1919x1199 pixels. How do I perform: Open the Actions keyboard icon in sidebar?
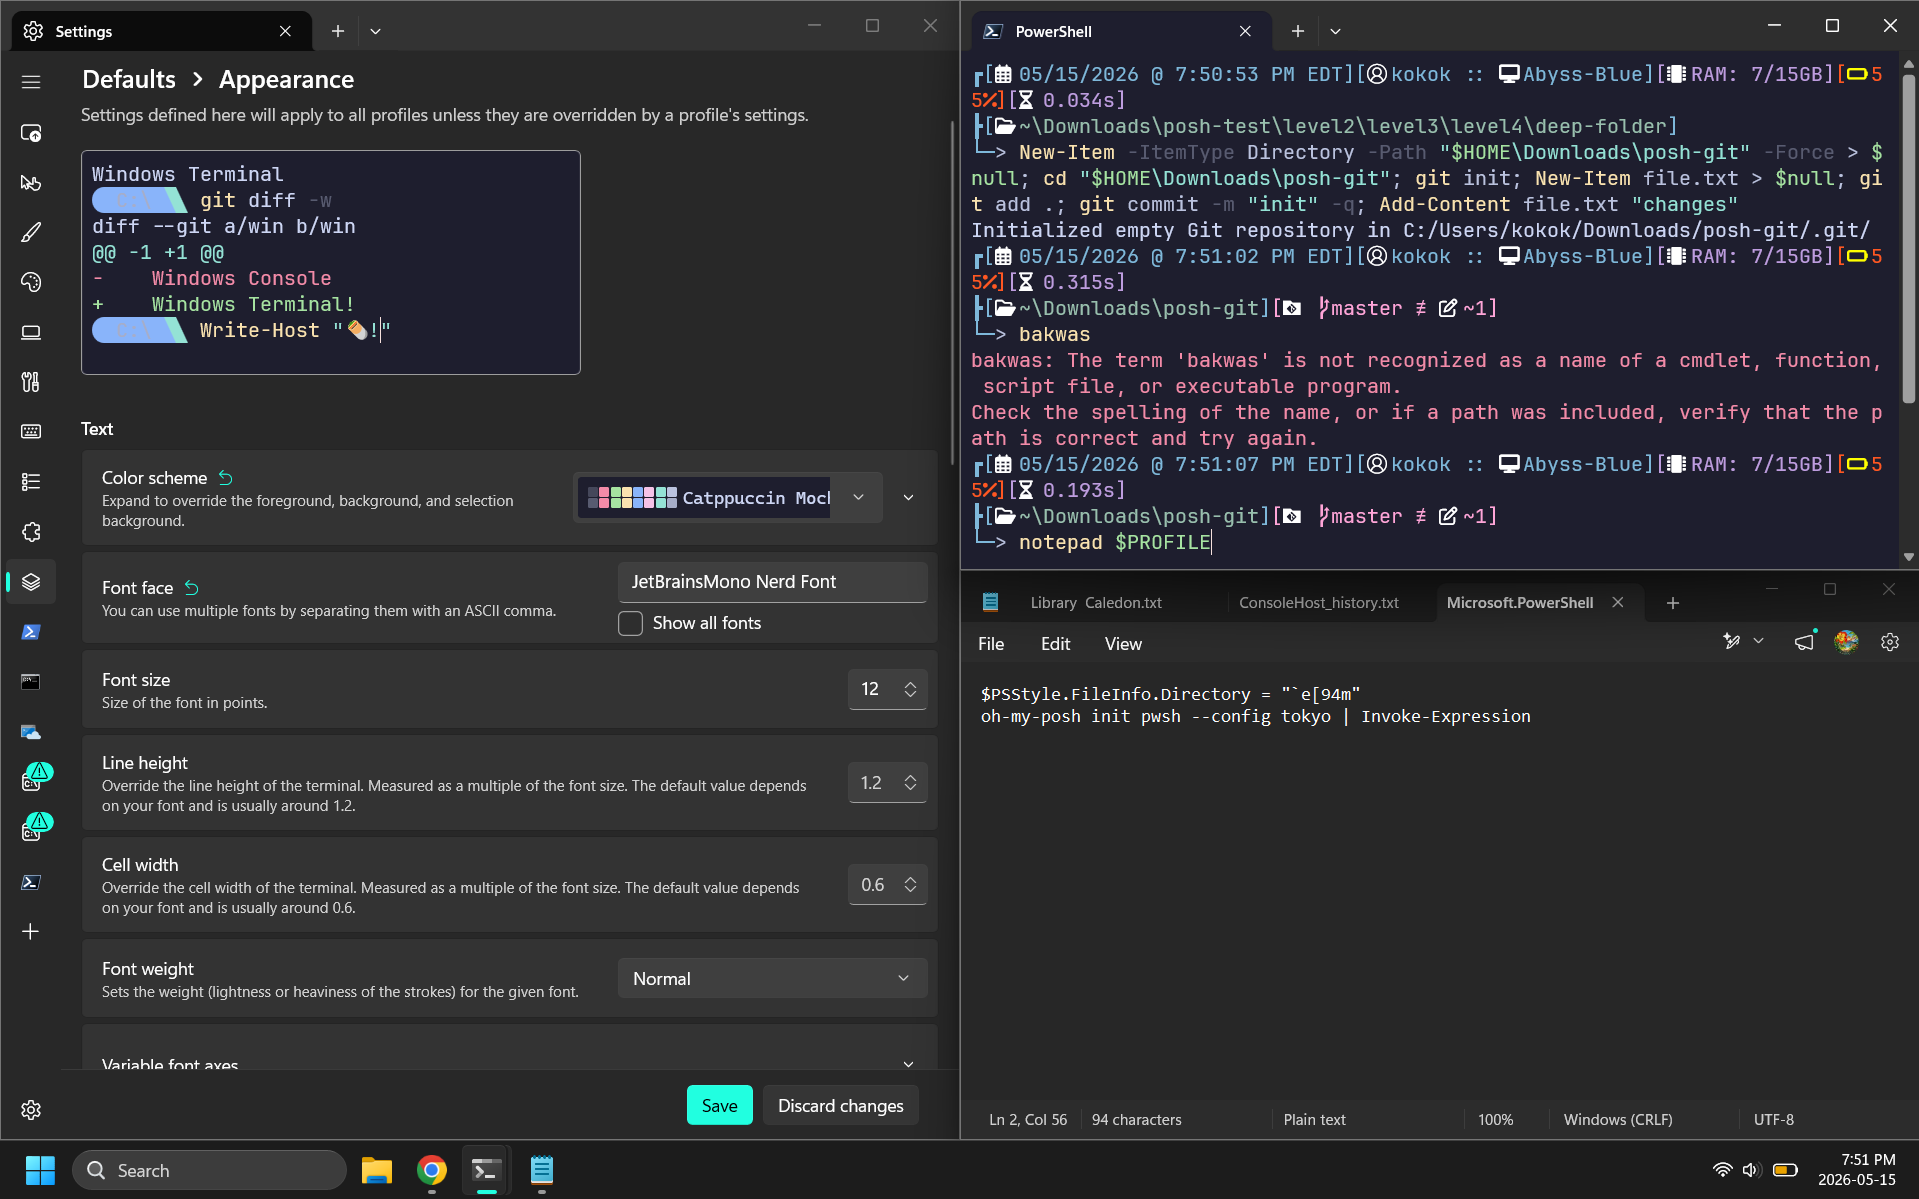(x=31, y=432)
